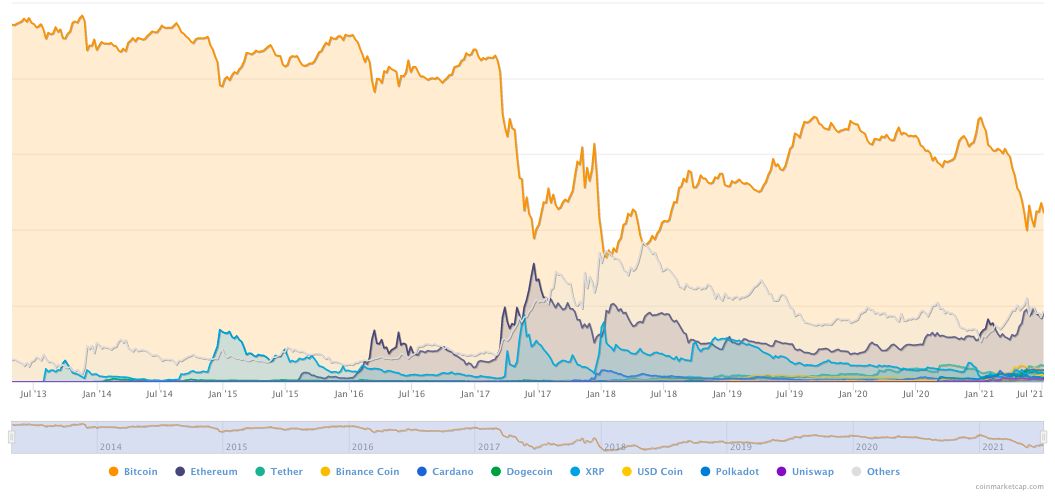Viewport: 1055px width, 499px height.
Task: Click the dark purple Ethereum legend dot
Action: pyautogui.click(x=180, y=472)
